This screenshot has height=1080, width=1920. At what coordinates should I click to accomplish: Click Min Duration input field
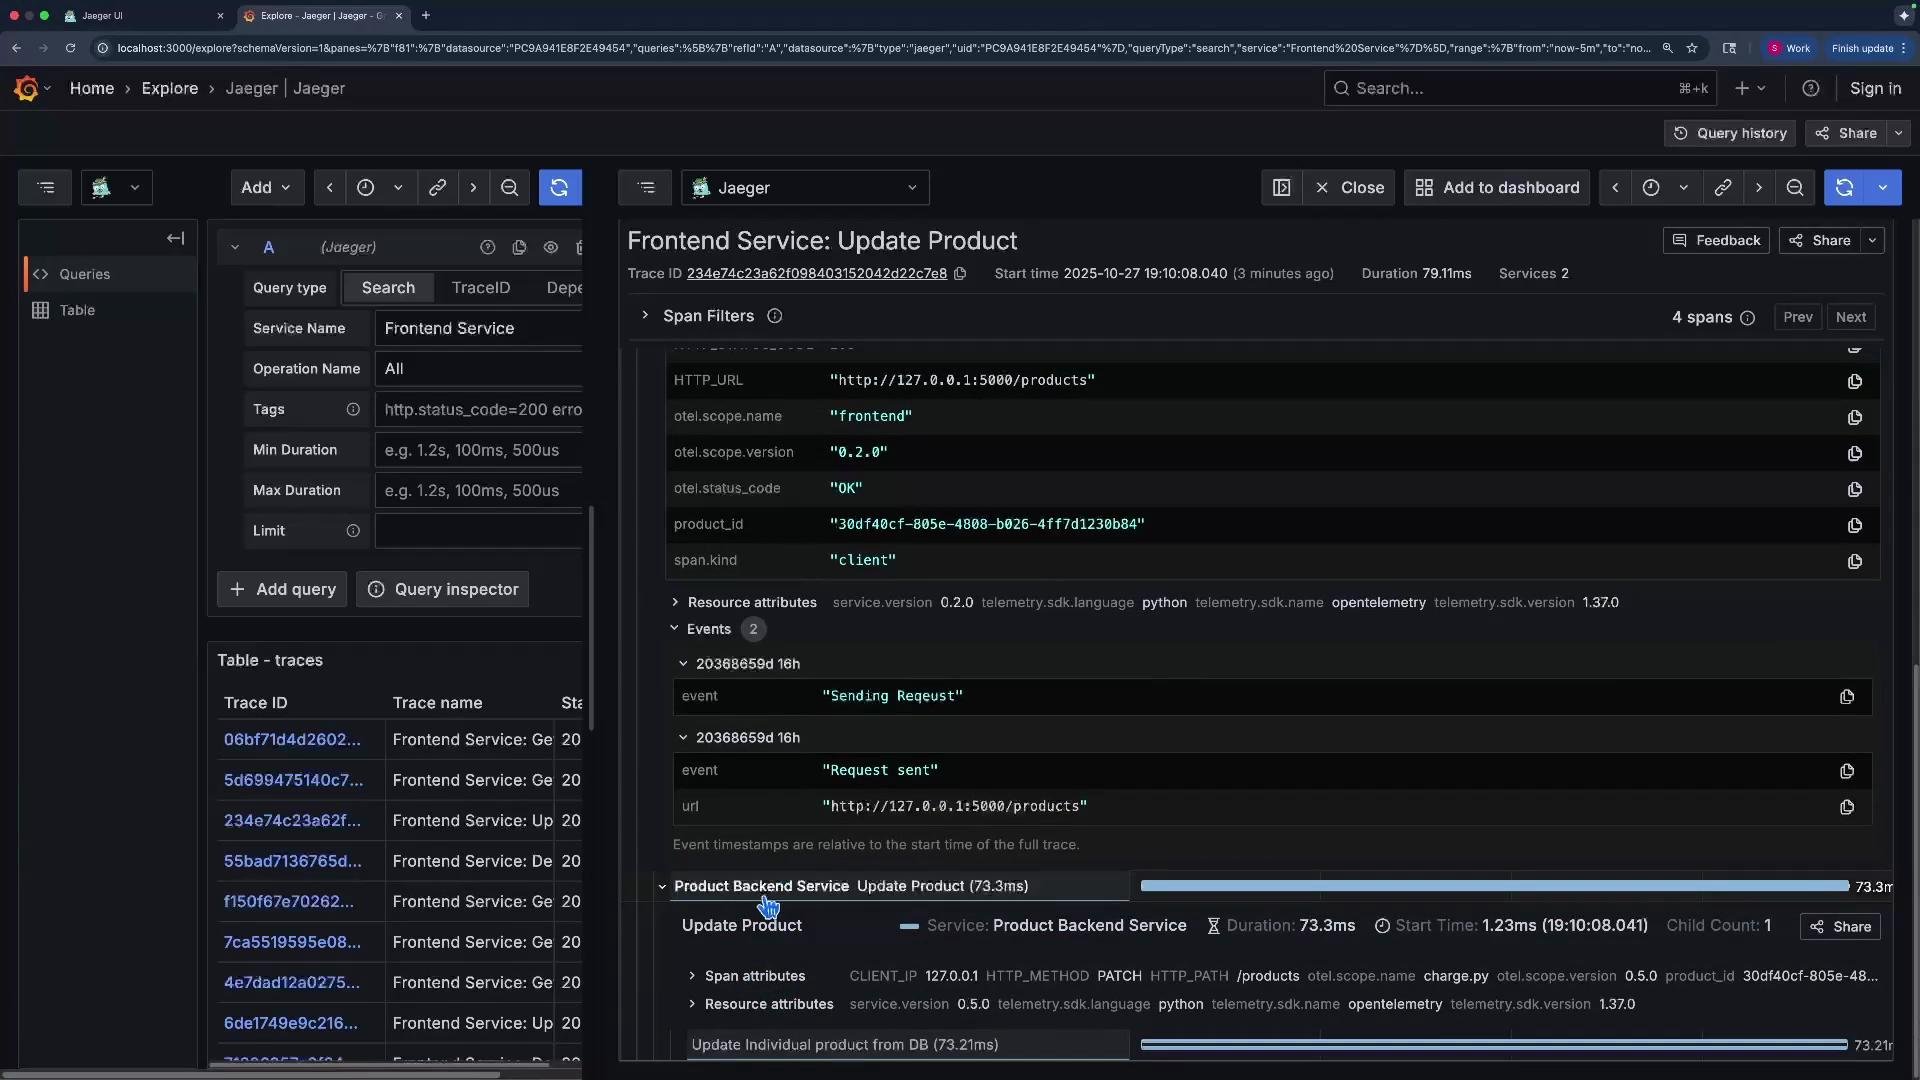coord(478,450)
